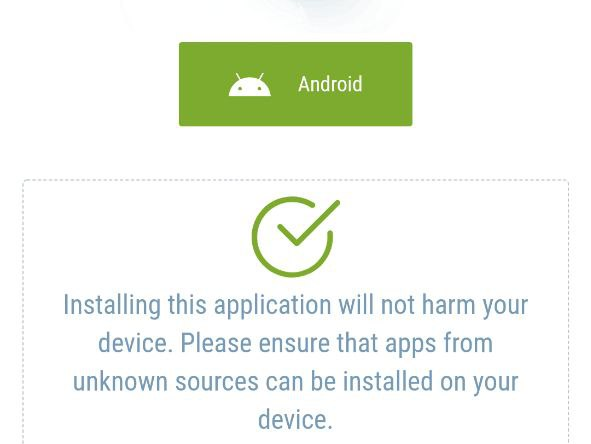Tap the green Android download button
This screenshot has width=591, height=444.
[296, 84]
